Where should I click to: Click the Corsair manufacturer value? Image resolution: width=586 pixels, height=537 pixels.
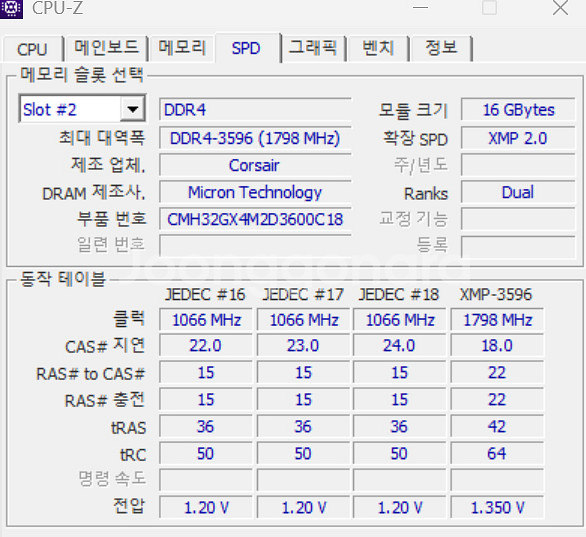(x=255, y=165)
